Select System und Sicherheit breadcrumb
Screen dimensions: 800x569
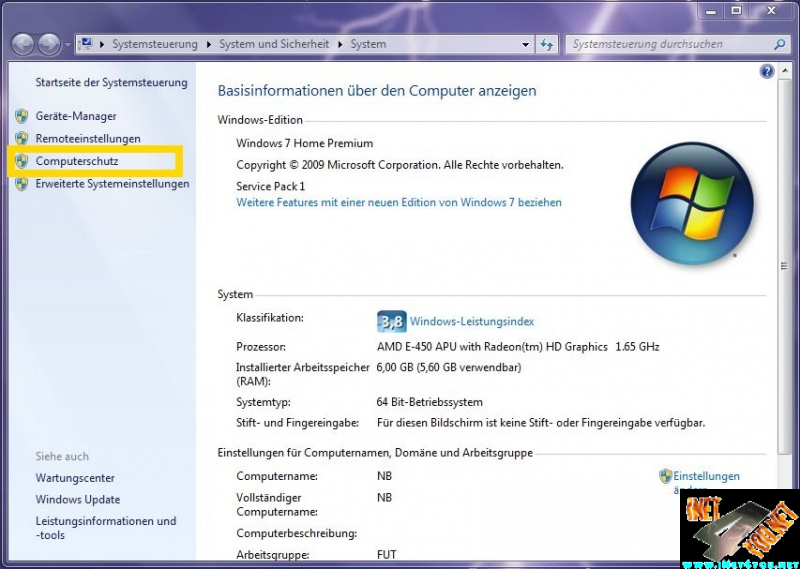pos(274,45)
